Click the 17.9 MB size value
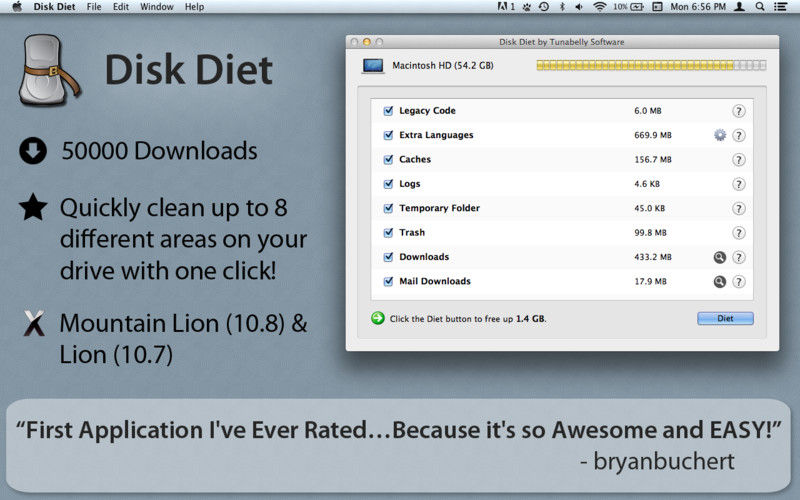 (x=650, y=282)
